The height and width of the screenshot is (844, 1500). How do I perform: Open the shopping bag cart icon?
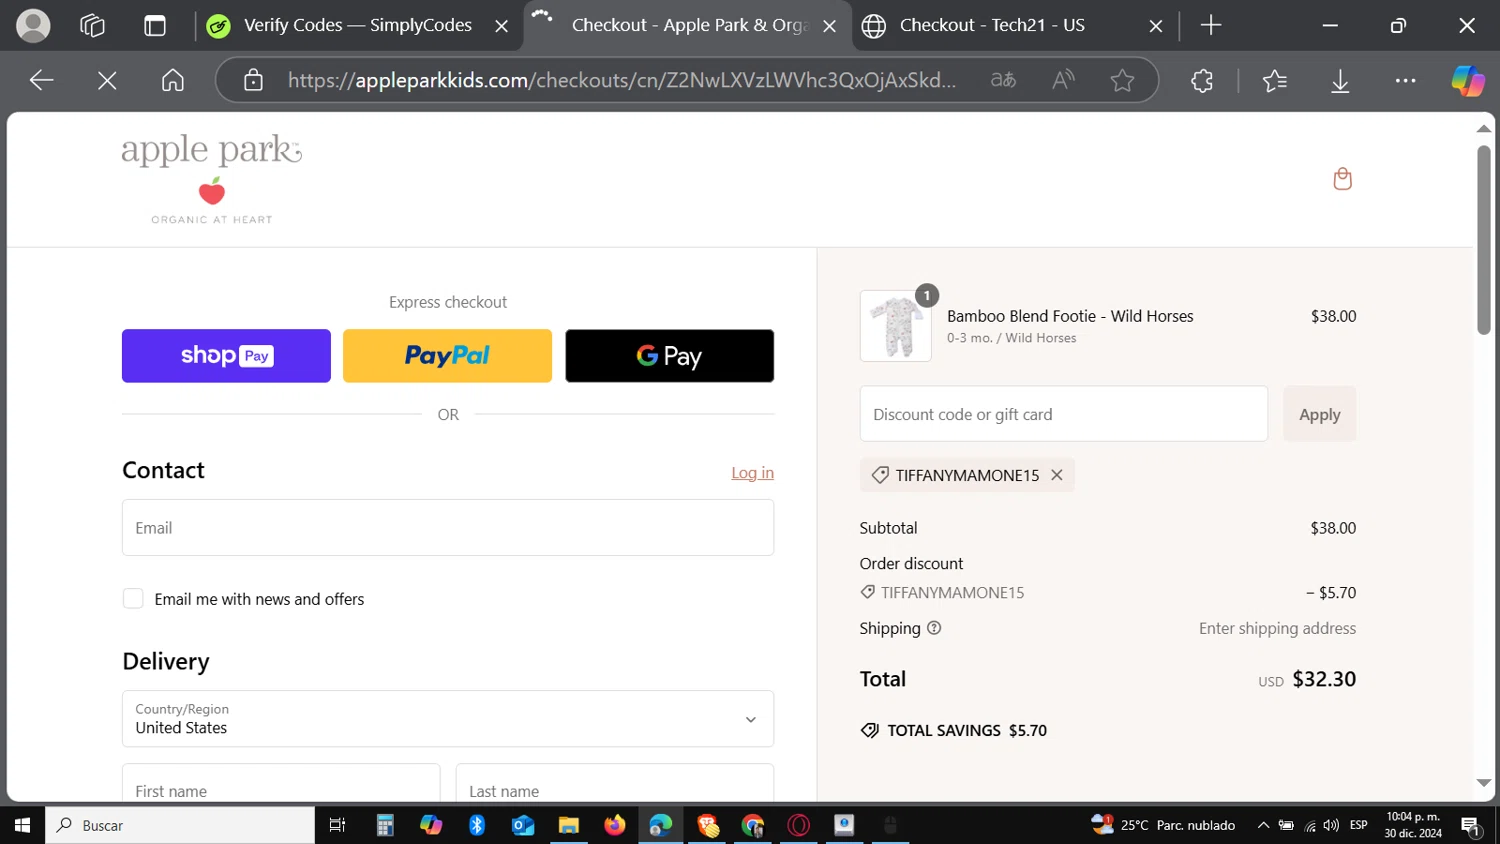tap(1342, 179)
